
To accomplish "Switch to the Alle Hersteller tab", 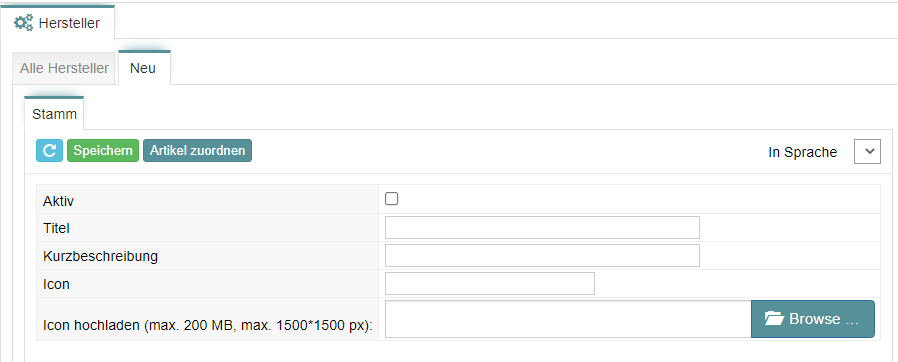I will [x=64, y=69].
